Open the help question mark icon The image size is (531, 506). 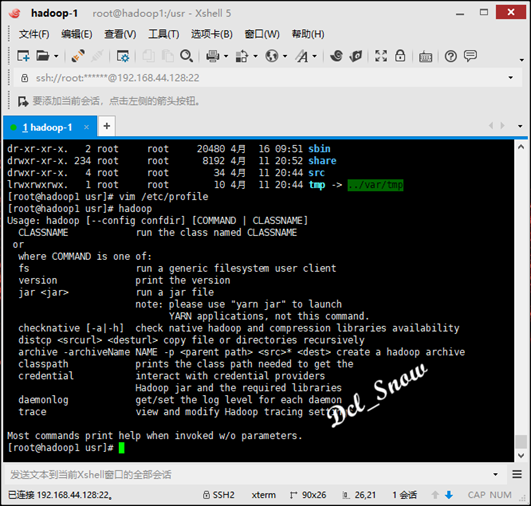click(450, 56)
